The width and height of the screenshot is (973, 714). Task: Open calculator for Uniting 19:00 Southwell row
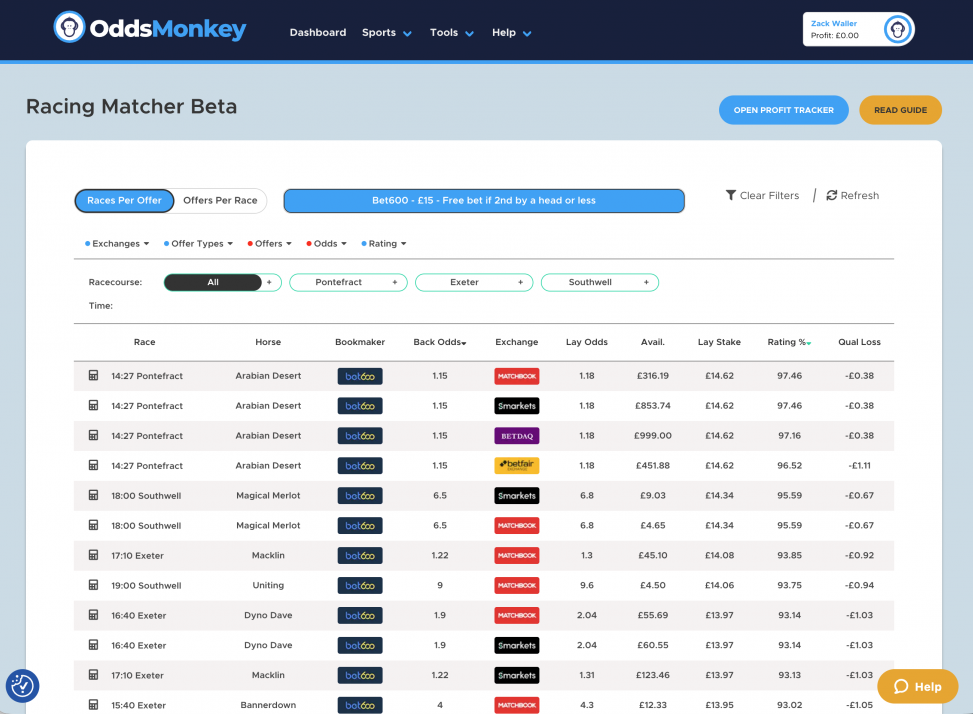pos(93,585)
